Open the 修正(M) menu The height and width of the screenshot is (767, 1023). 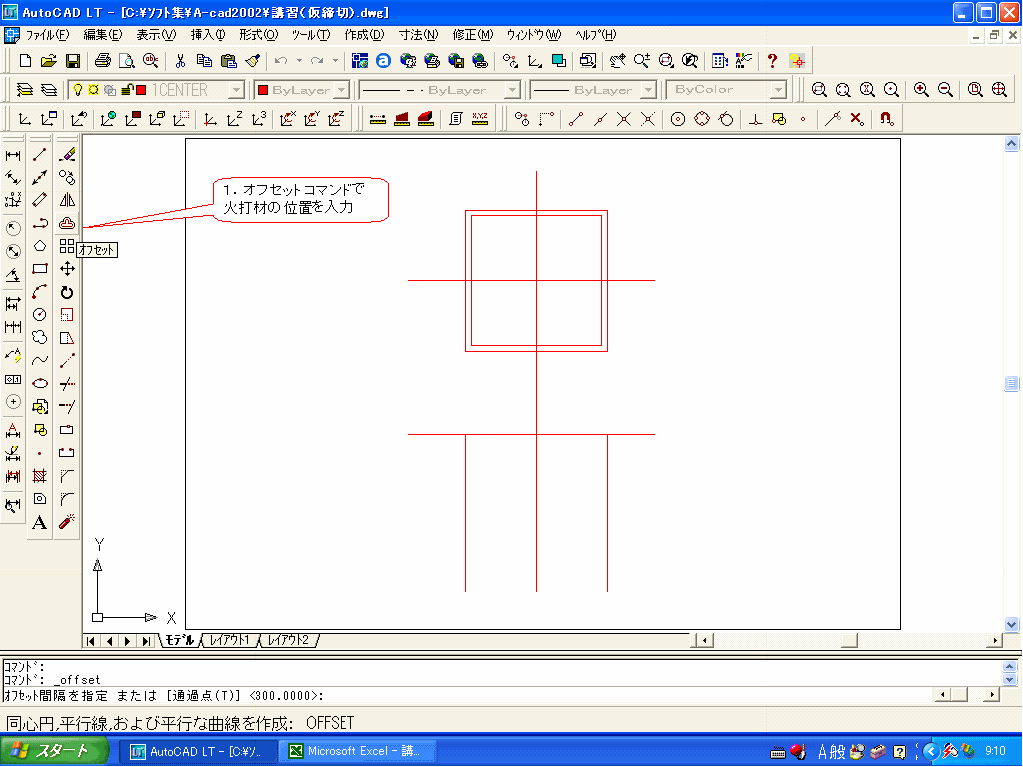tap(472, 35)
